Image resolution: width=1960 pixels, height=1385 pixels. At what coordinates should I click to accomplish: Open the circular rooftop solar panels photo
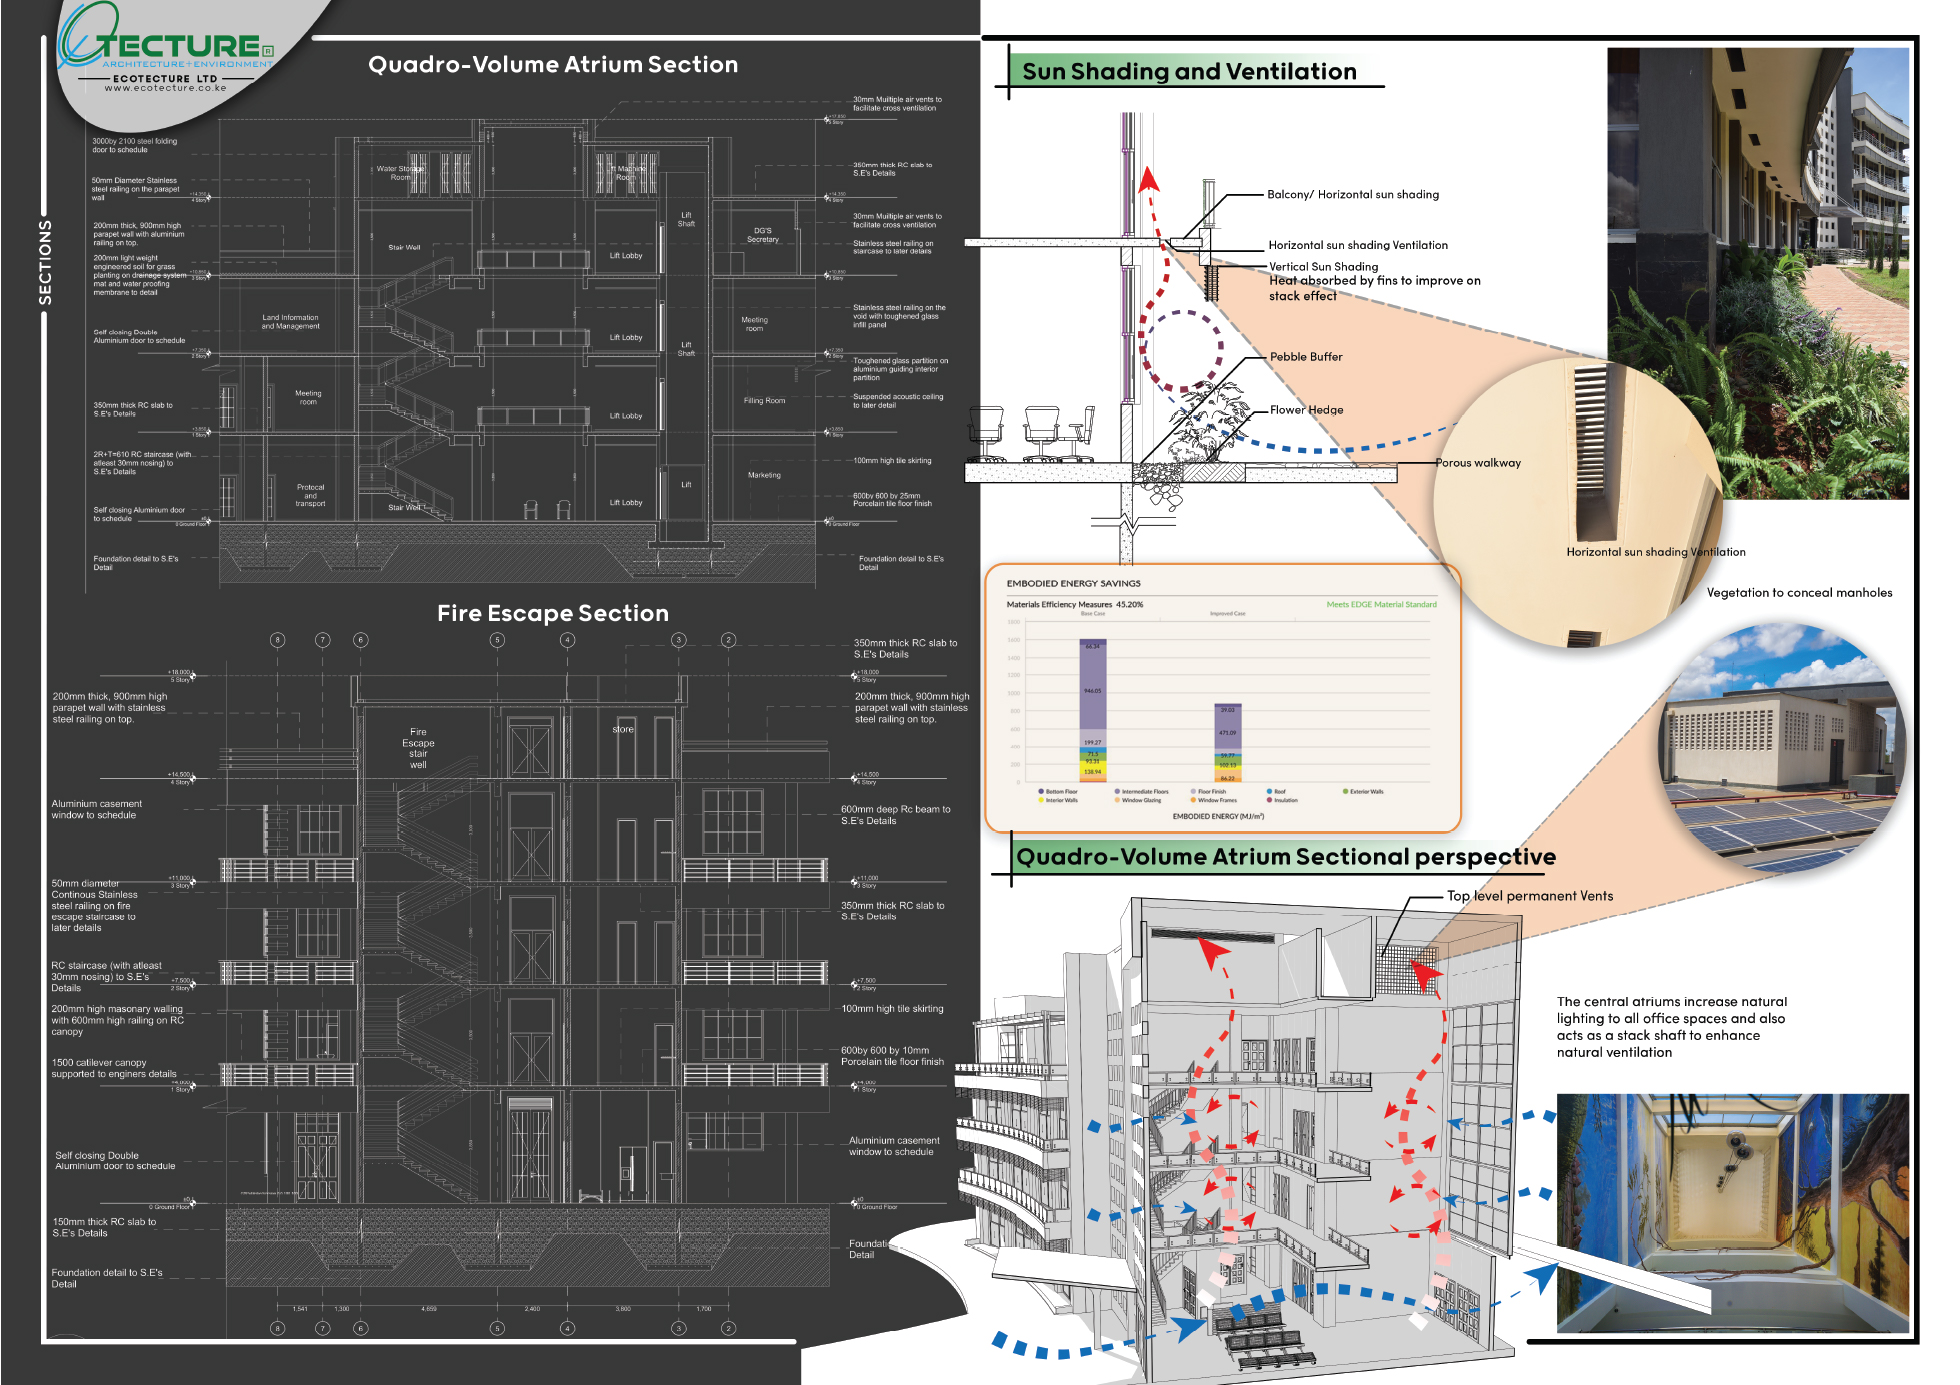tap(1782, 748)
